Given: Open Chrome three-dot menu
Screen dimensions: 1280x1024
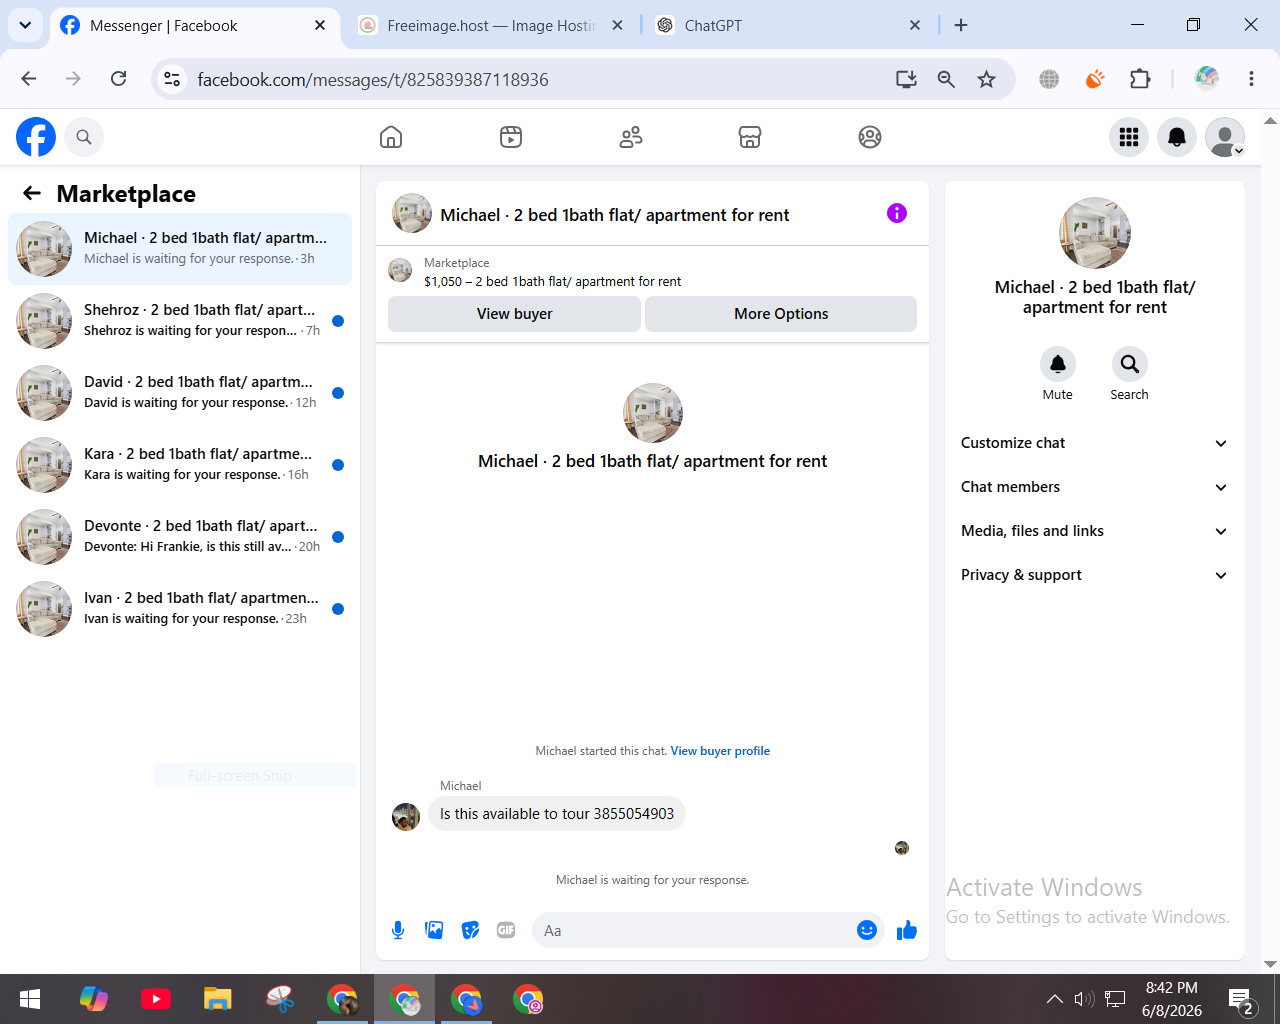Looking at the screenshot, I should (1251, 79).
